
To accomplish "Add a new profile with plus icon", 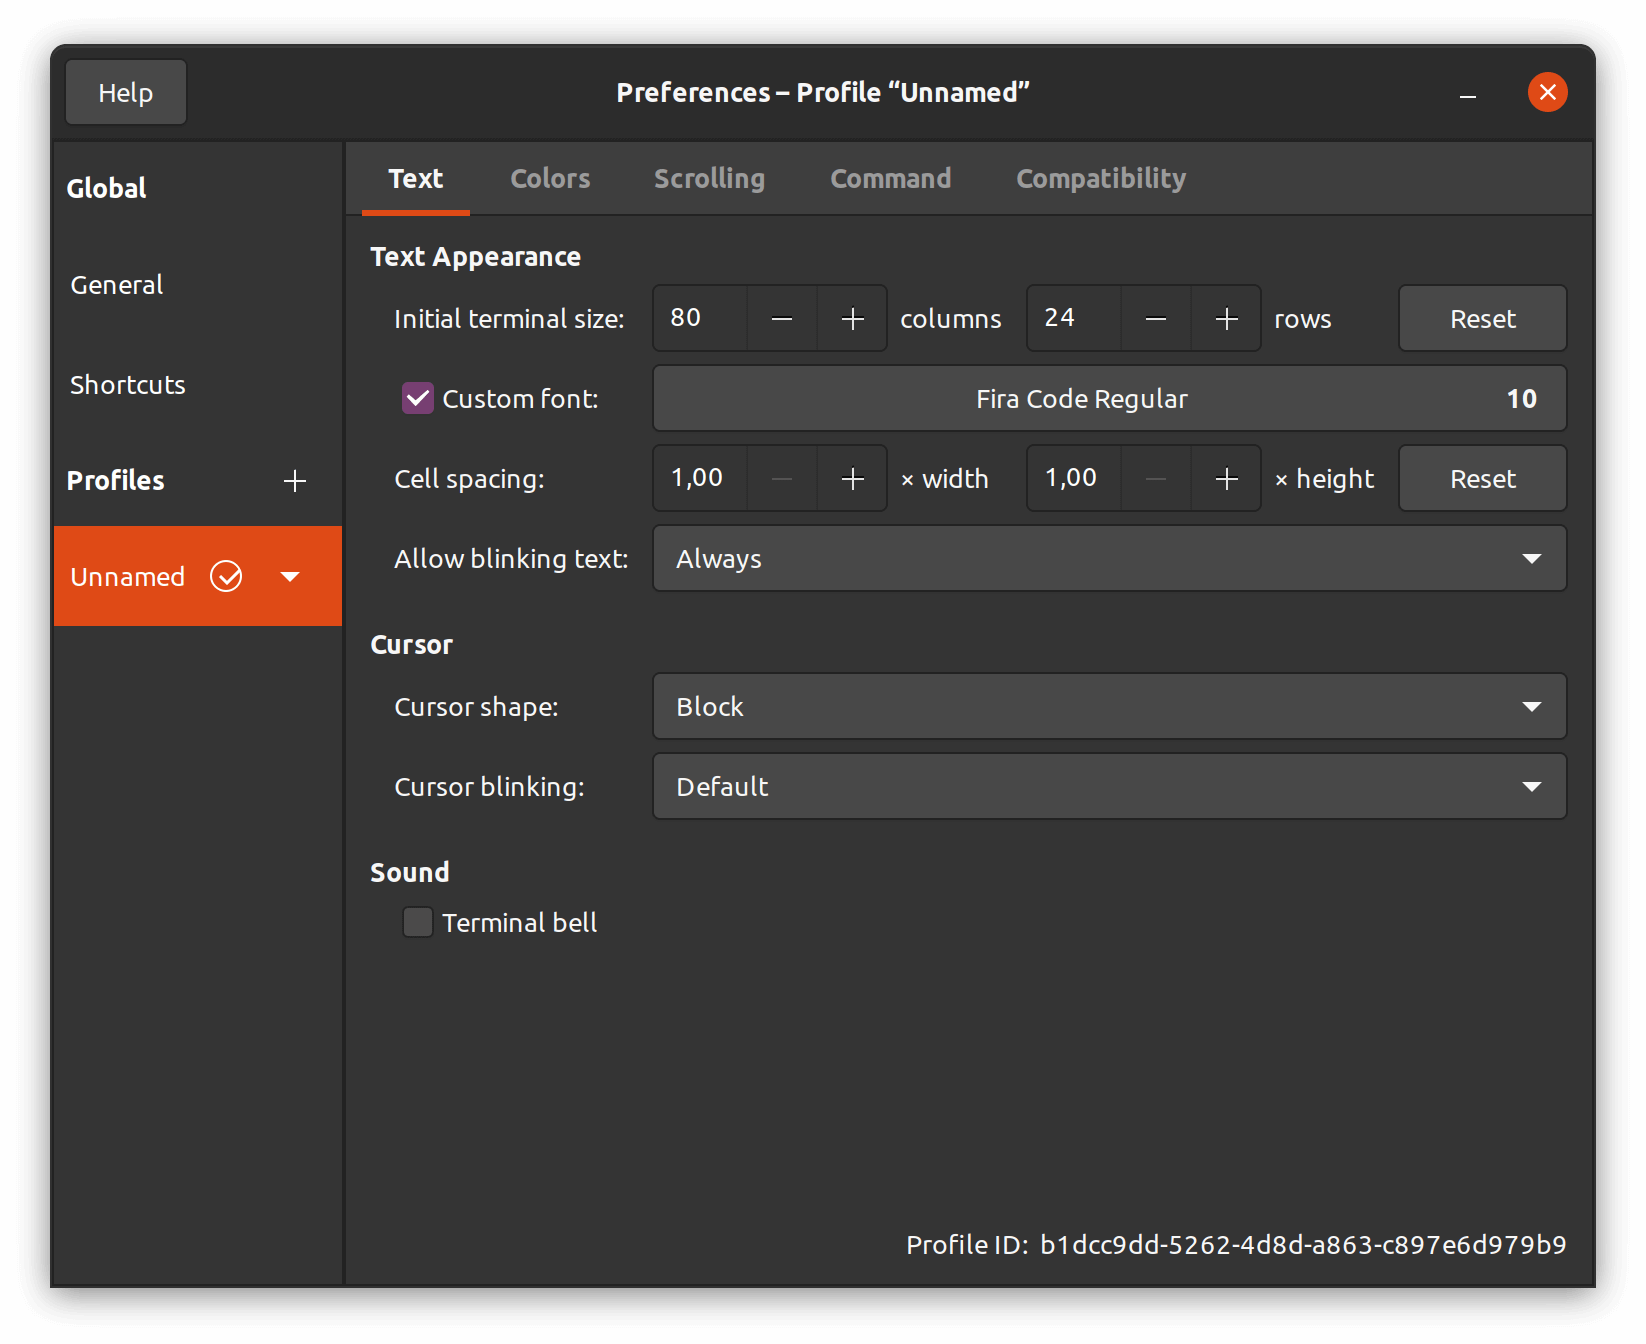I will pos(294,481).
